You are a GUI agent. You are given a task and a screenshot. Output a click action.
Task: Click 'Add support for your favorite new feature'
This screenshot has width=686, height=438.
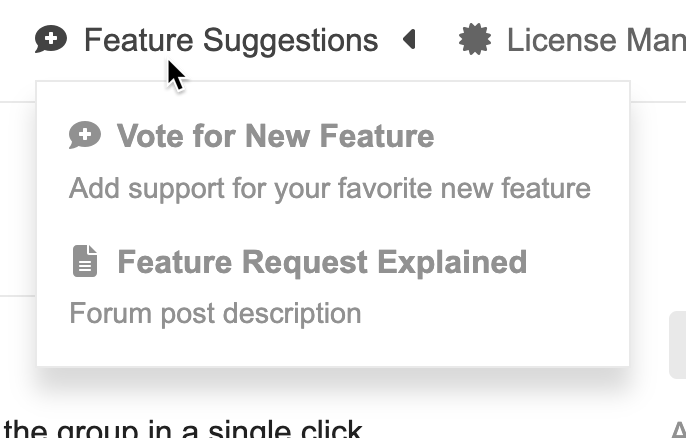pyautogui.click(x=329, y=188)
